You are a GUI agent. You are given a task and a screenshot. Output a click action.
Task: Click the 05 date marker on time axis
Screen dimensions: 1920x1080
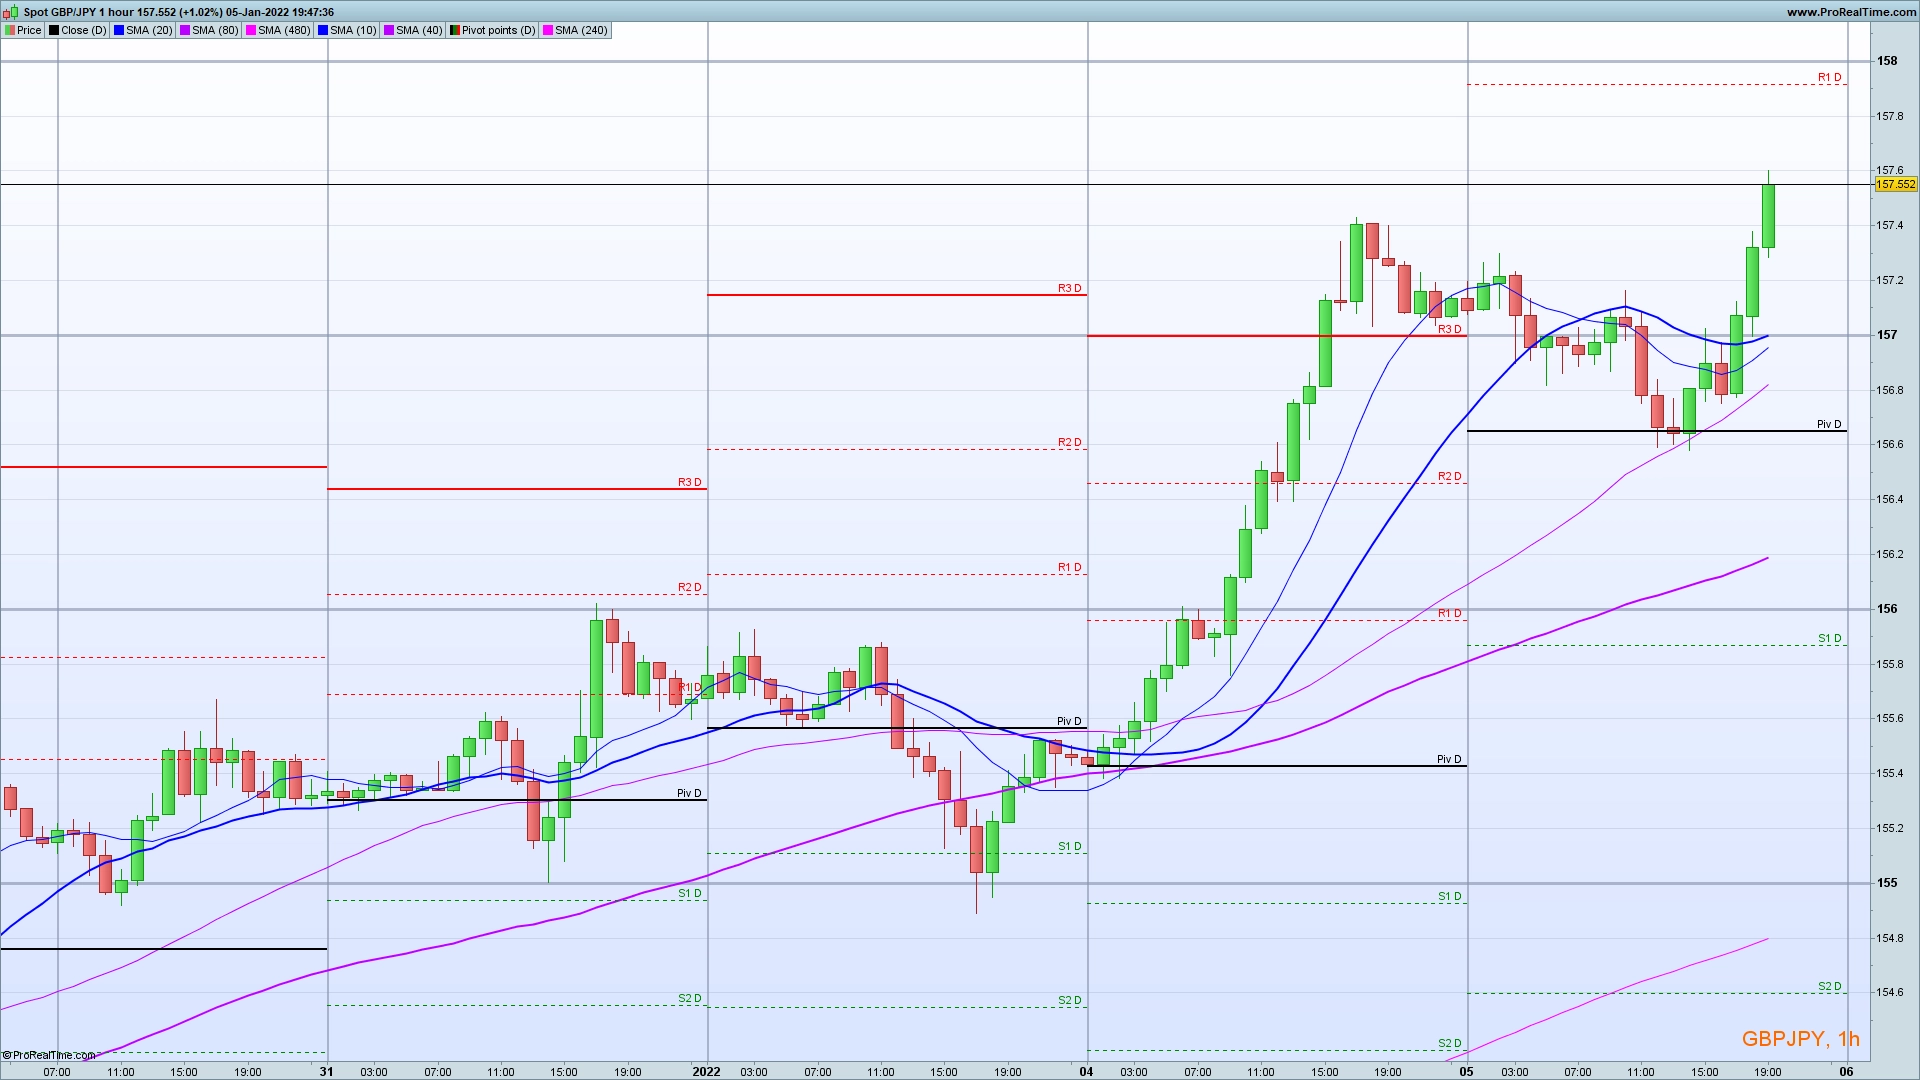(x=1466, y=1071)
